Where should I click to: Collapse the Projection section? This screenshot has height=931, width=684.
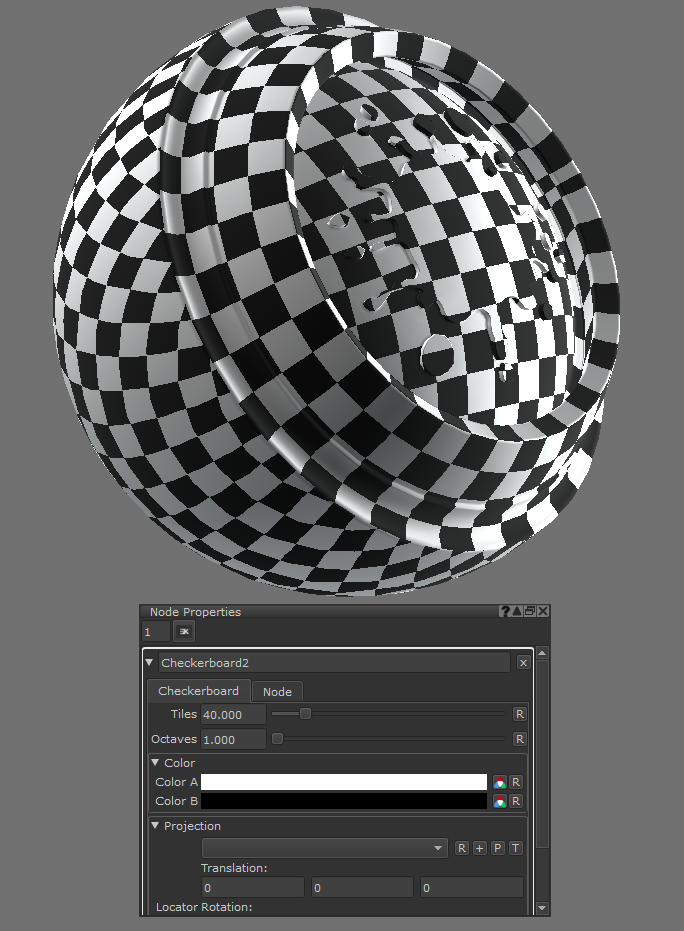[156, 826]
